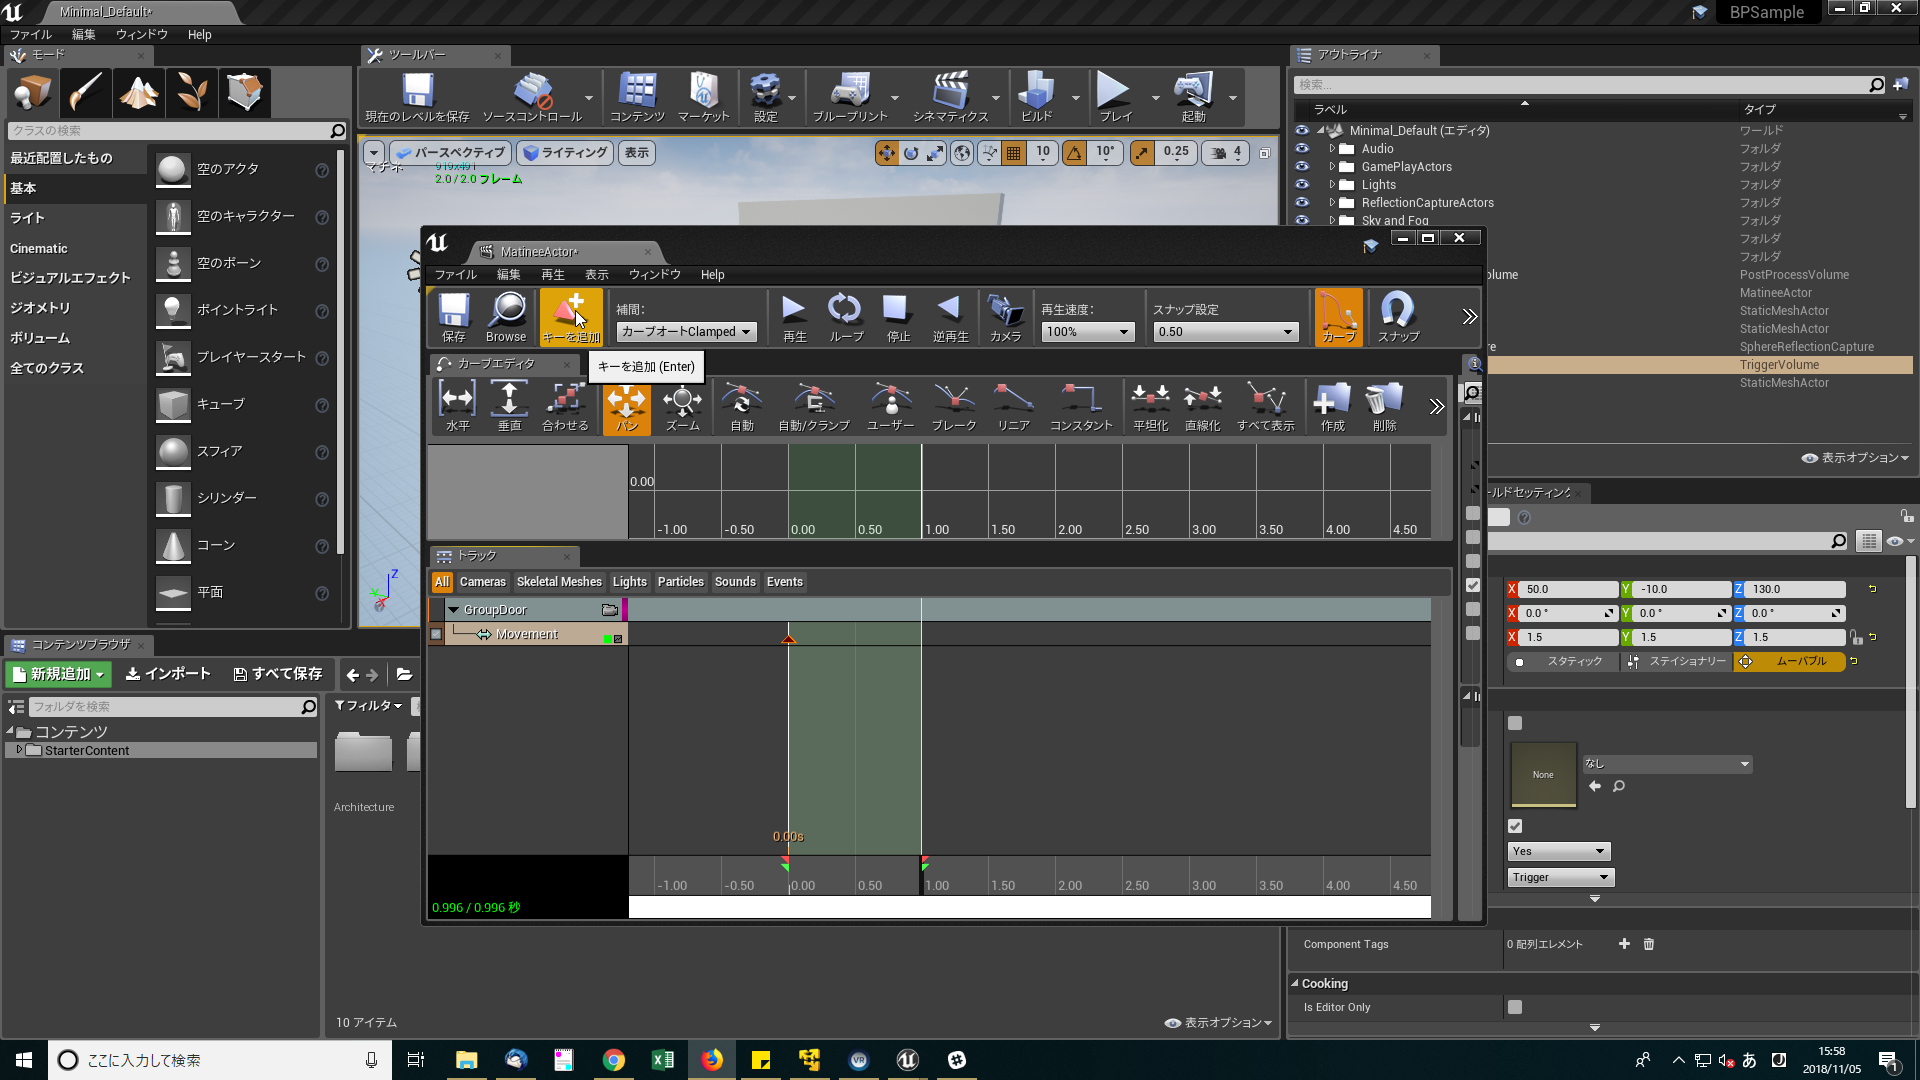Expand the Audio folder in the outliner
This screenshot has width=1920, height=1080.
1332,149
